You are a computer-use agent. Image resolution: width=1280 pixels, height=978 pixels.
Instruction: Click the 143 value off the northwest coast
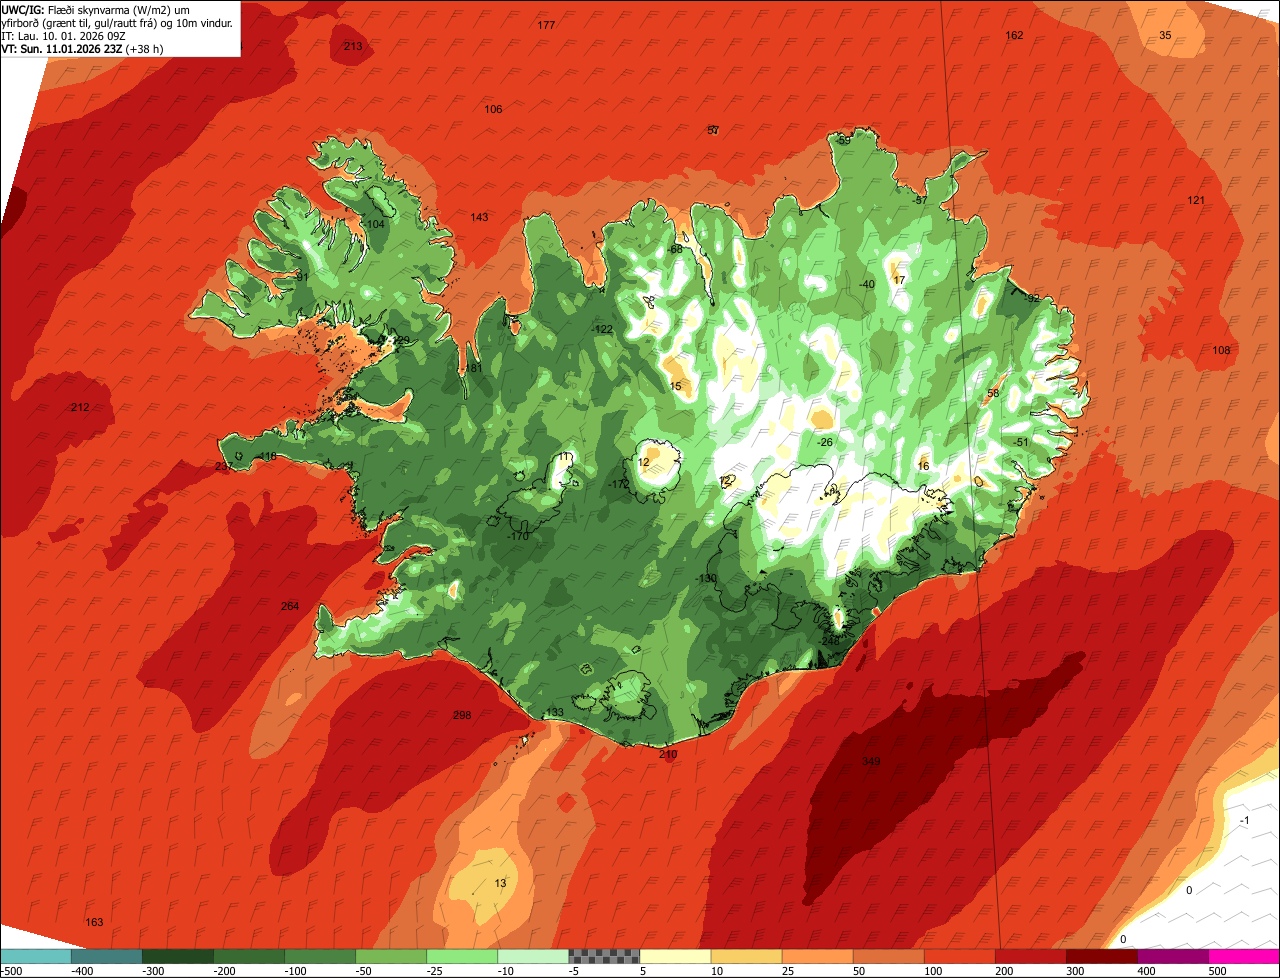(479, 217)
